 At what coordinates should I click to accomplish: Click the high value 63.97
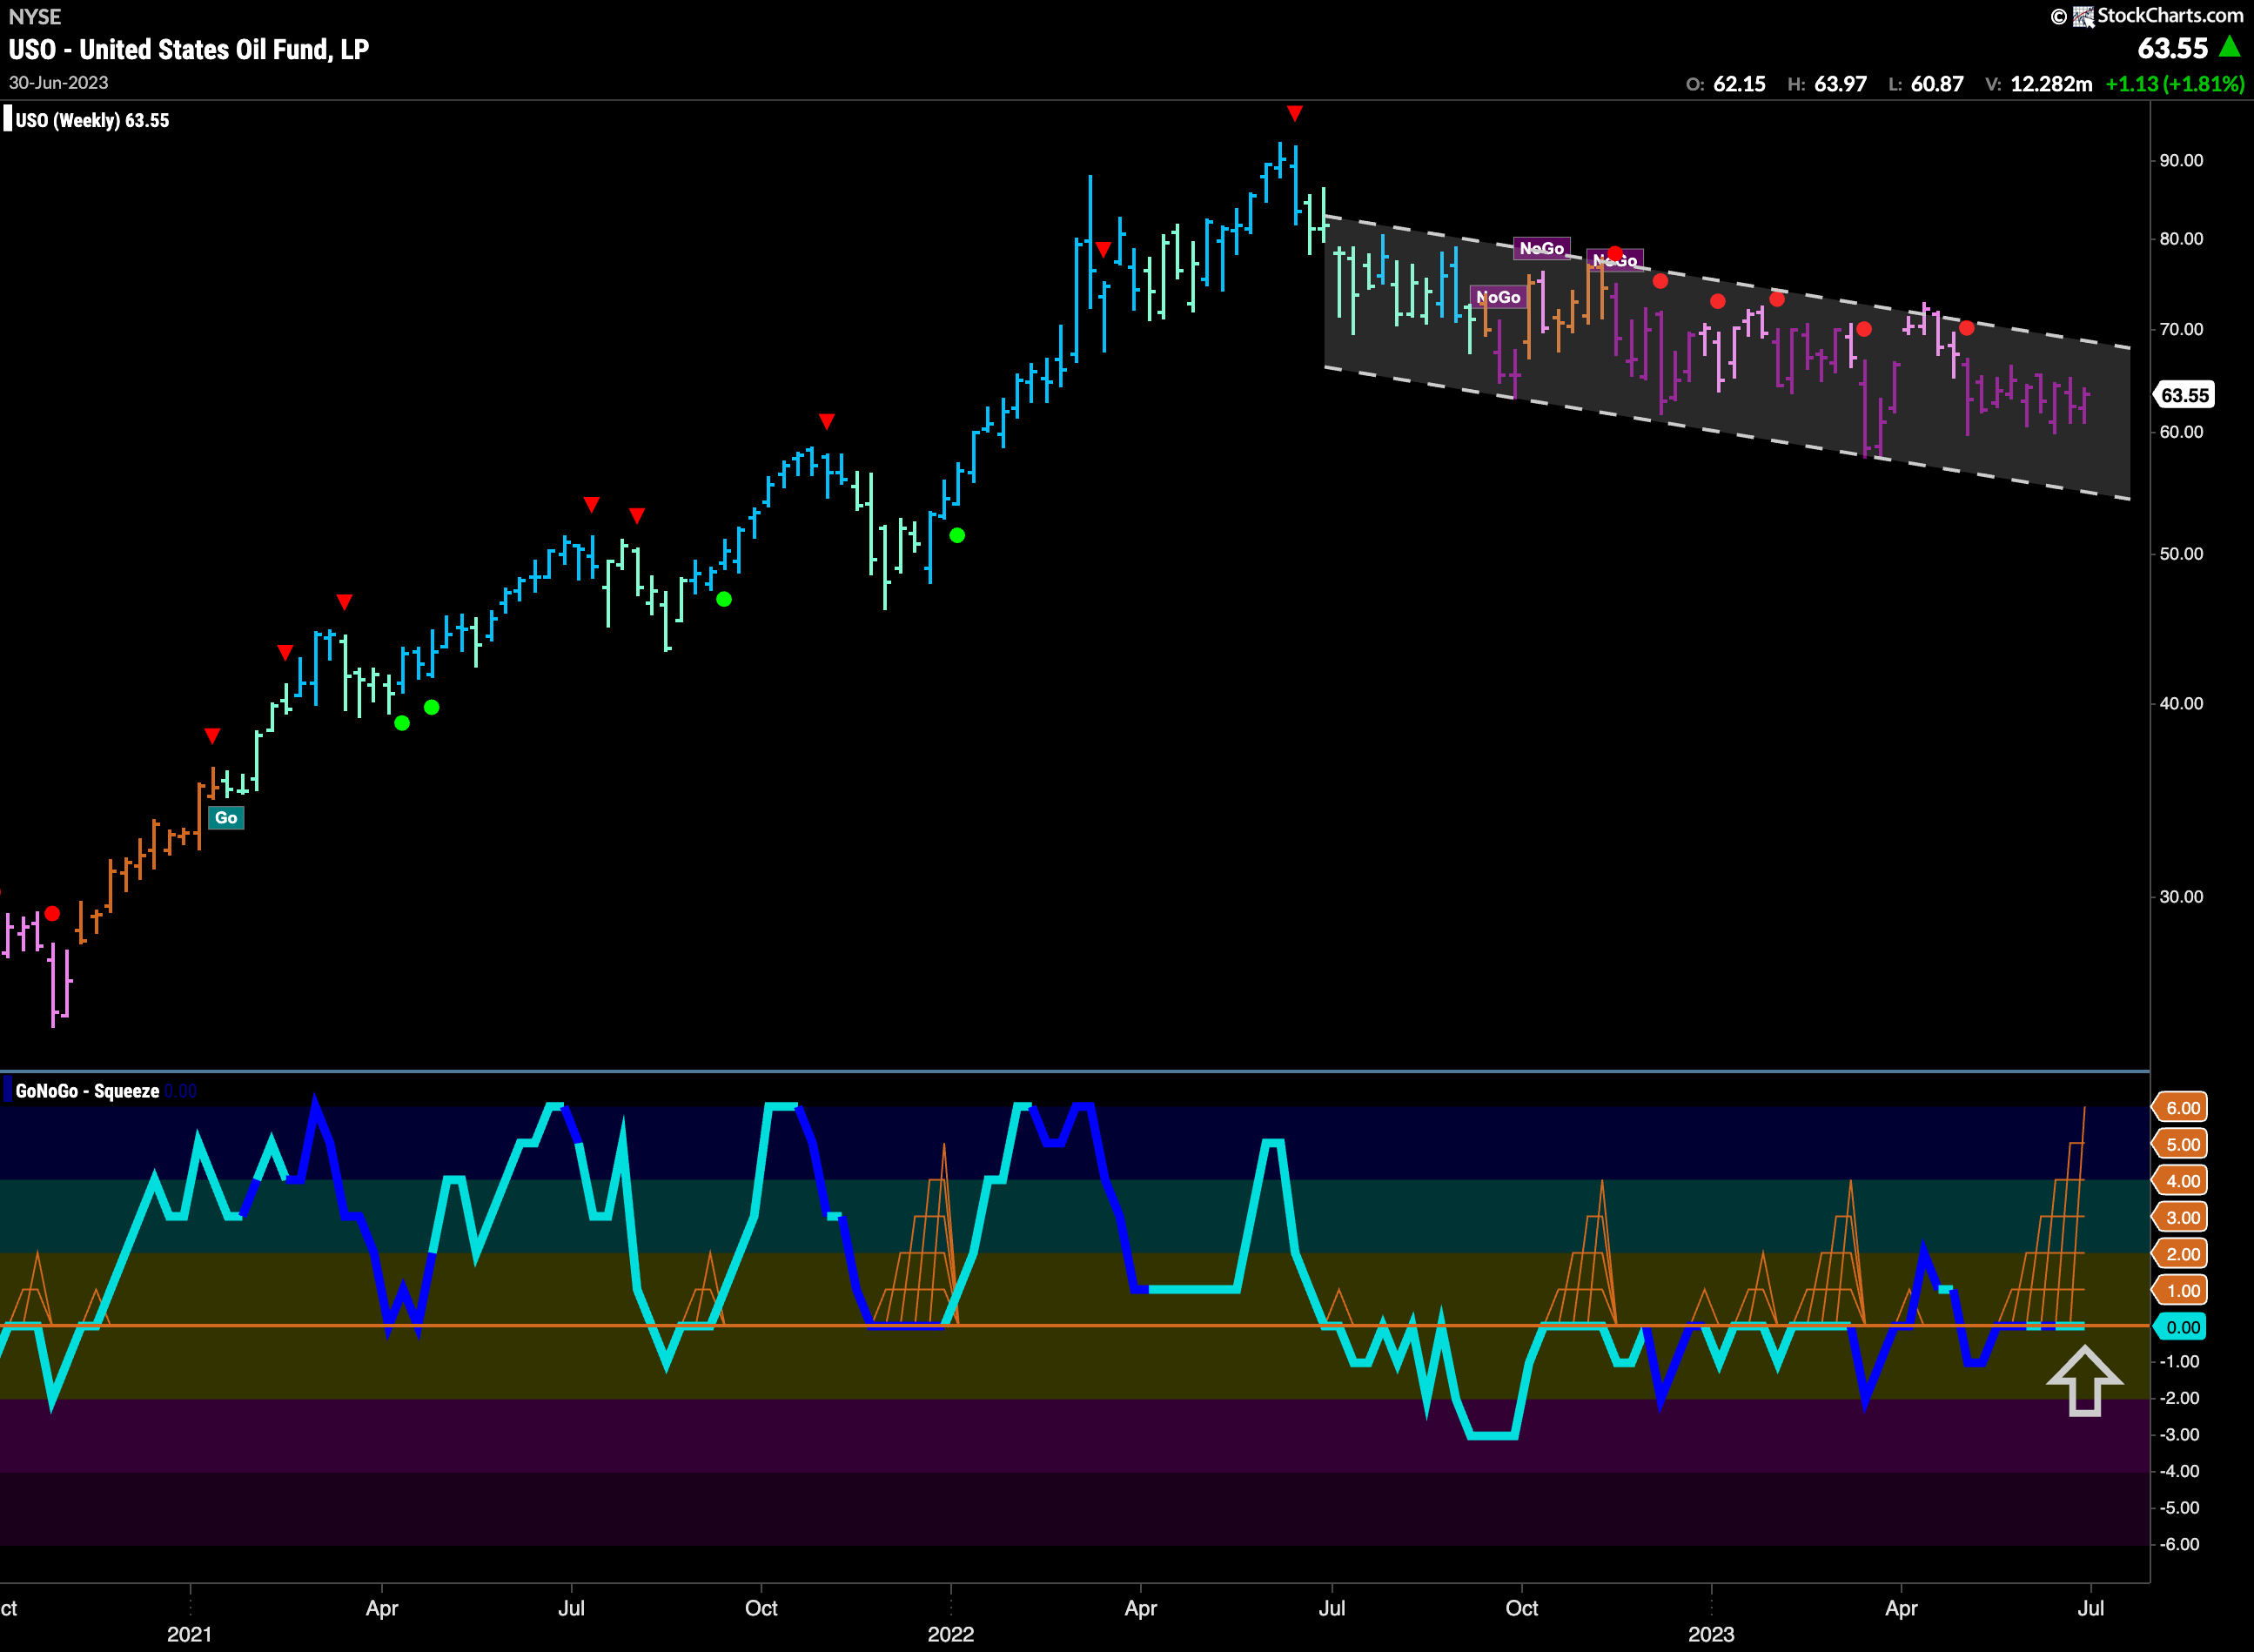[x=1840, y=84]
